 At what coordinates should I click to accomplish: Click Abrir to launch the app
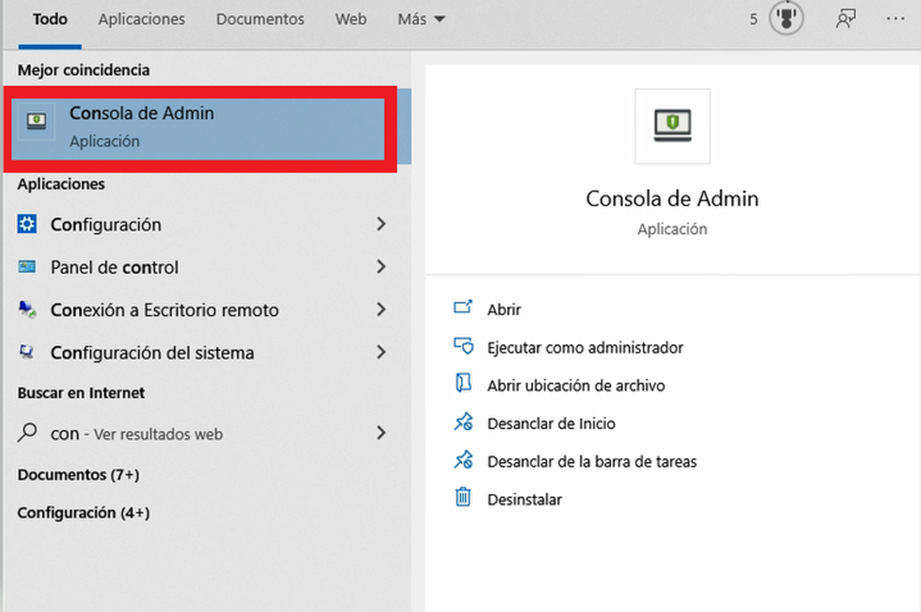tap(504, 310)
